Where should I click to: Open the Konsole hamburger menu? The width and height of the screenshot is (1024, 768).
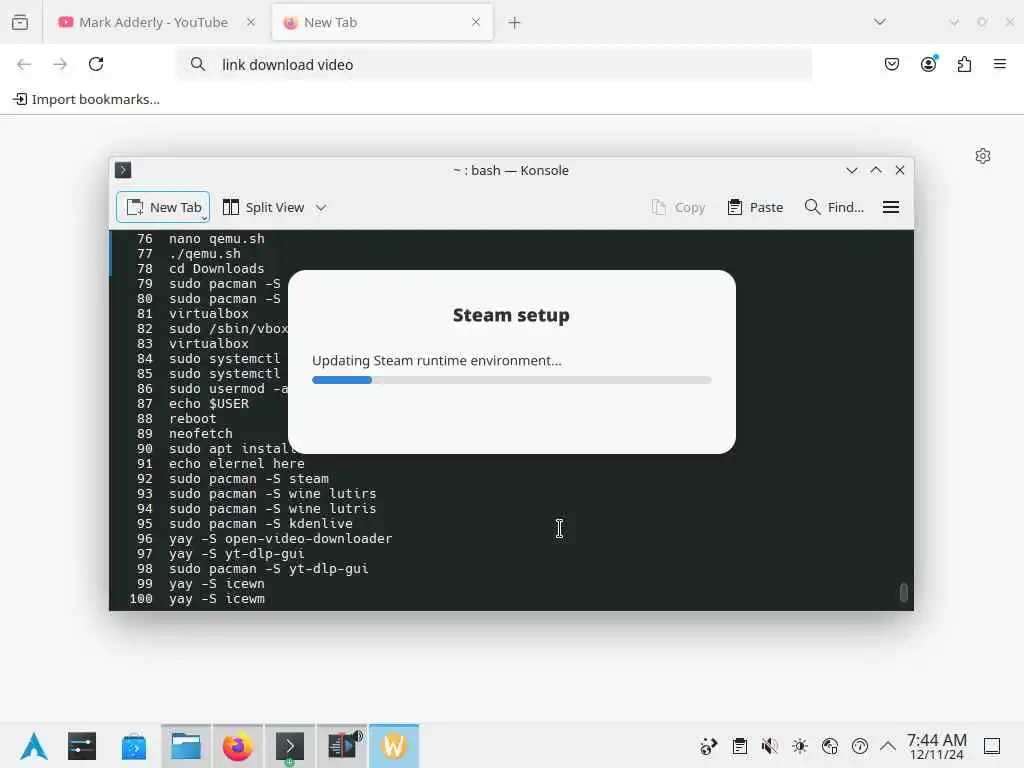(891, 207)
